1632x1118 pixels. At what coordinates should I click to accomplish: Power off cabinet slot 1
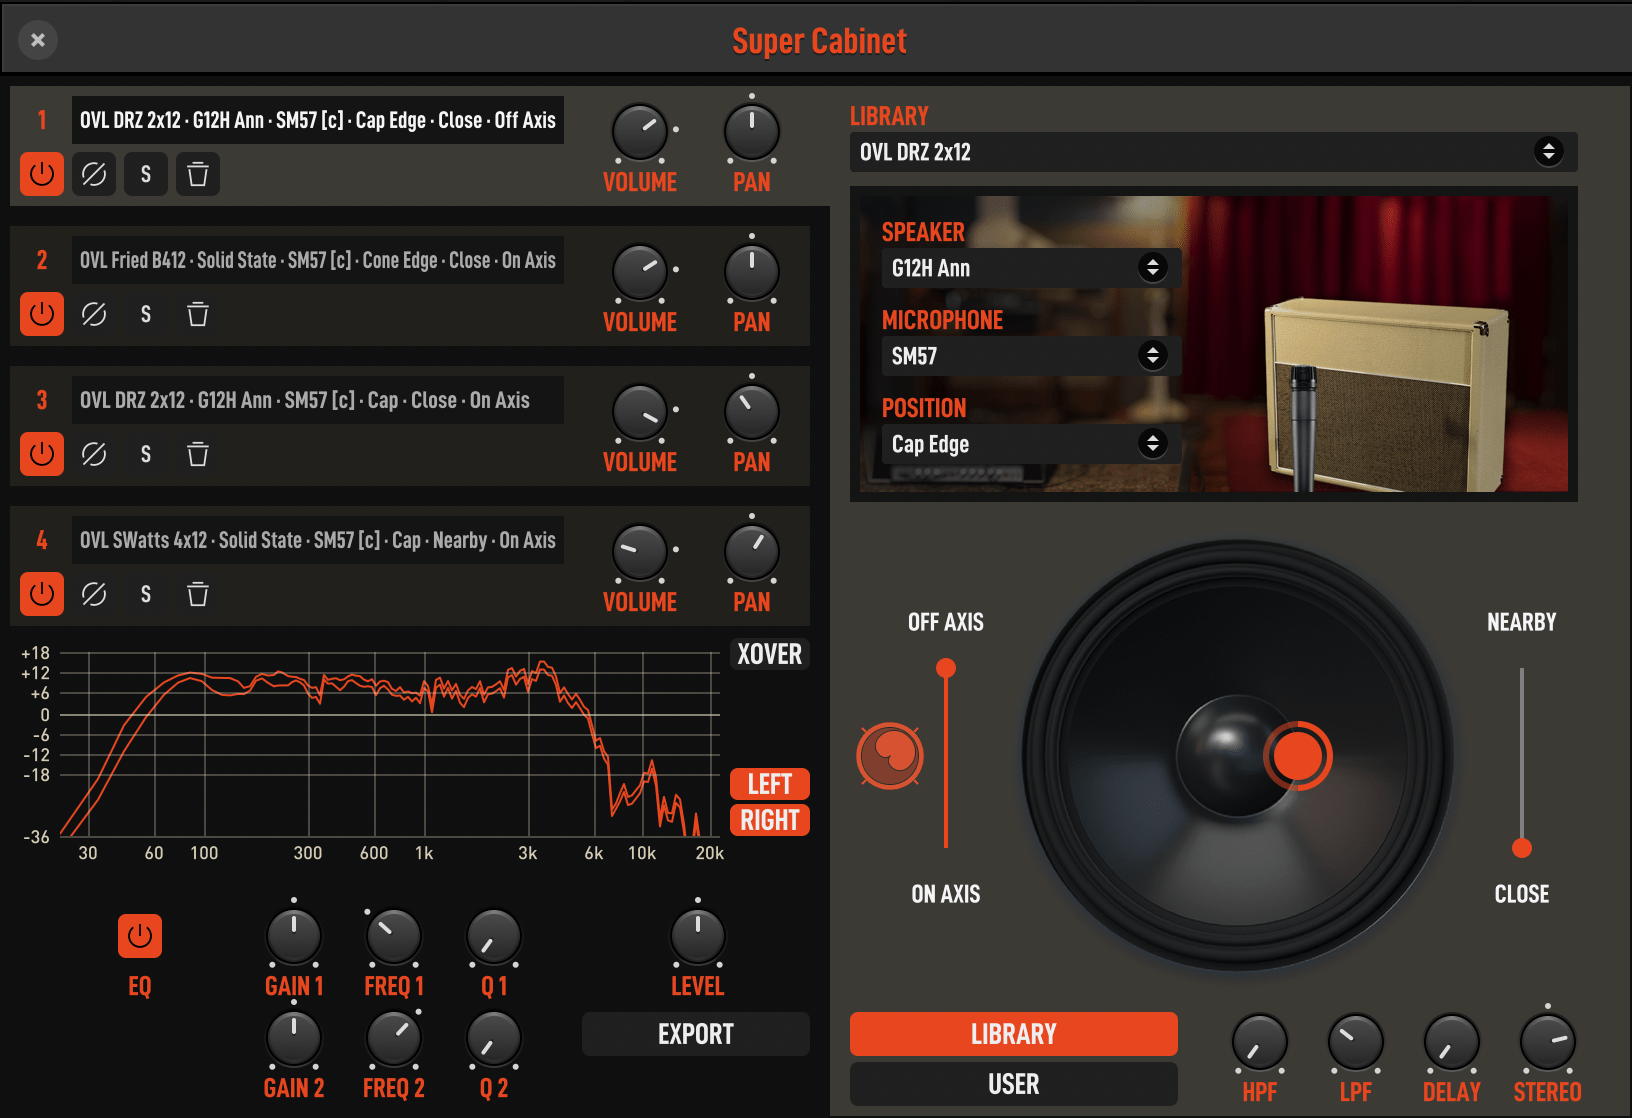pos(41,174)
